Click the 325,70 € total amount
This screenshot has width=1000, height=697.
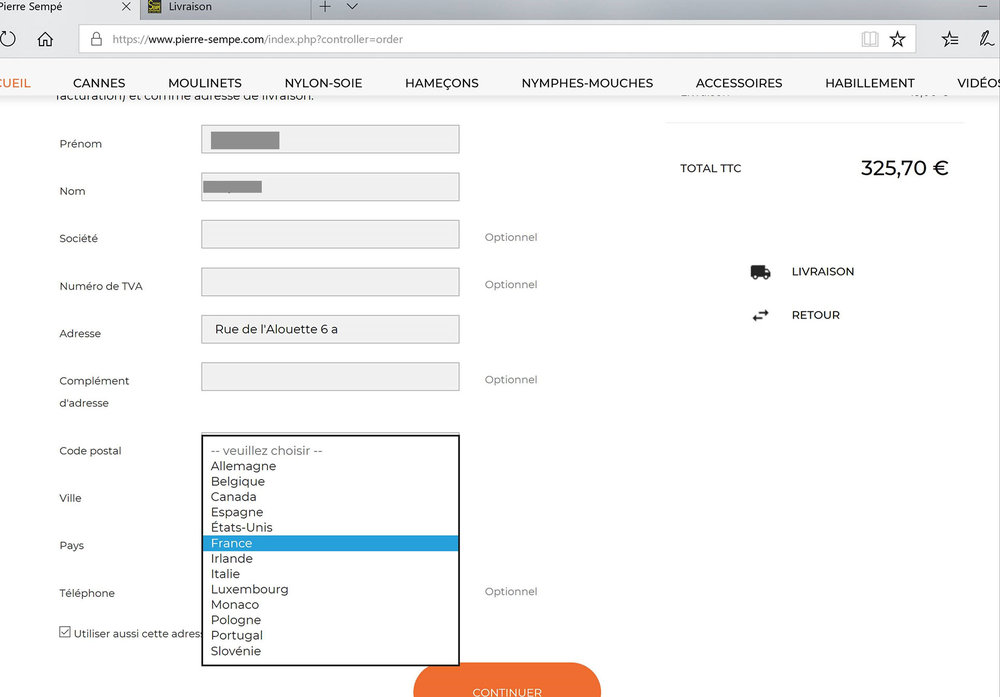[x=904, y=168]
